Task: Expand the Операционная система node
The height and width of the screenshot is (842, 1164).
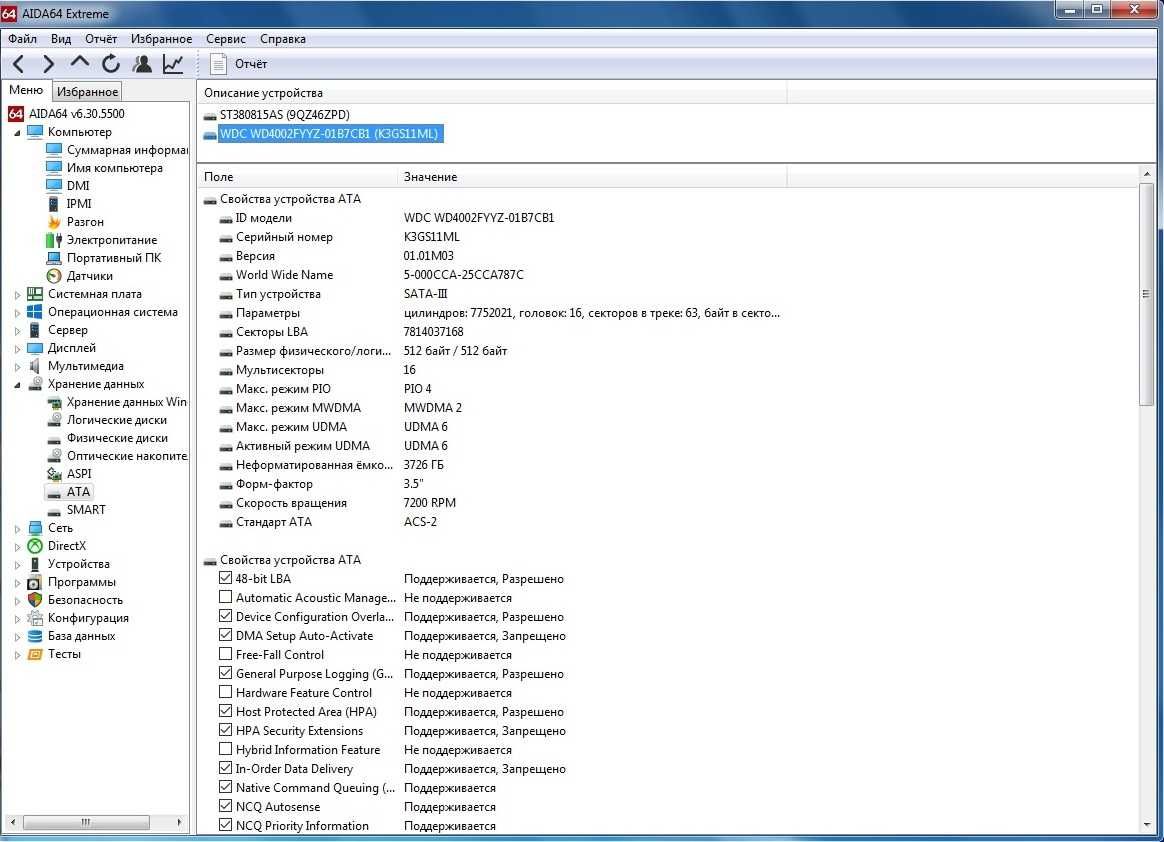Action: click(17, 313)
